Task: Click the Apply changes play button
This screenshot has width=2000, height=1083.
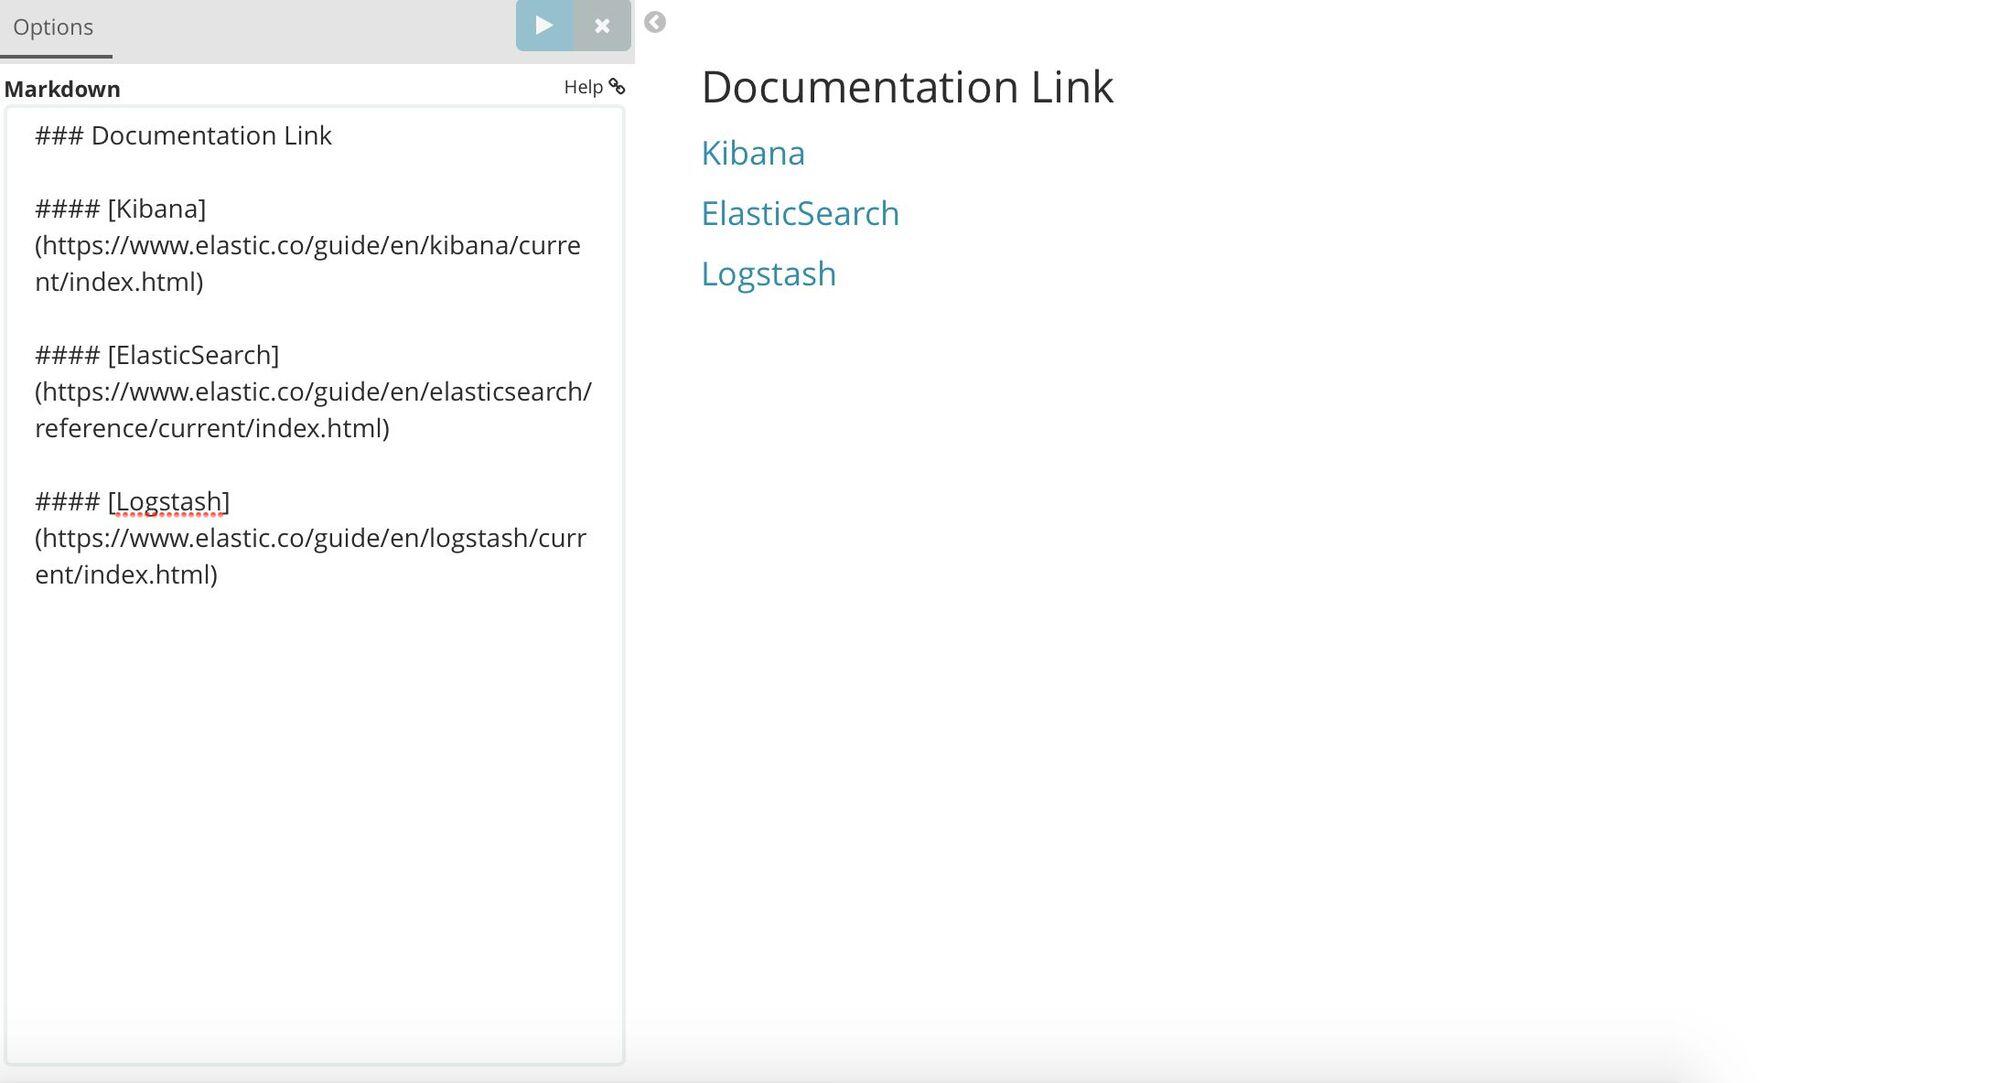Action: [x=544, y=25]
